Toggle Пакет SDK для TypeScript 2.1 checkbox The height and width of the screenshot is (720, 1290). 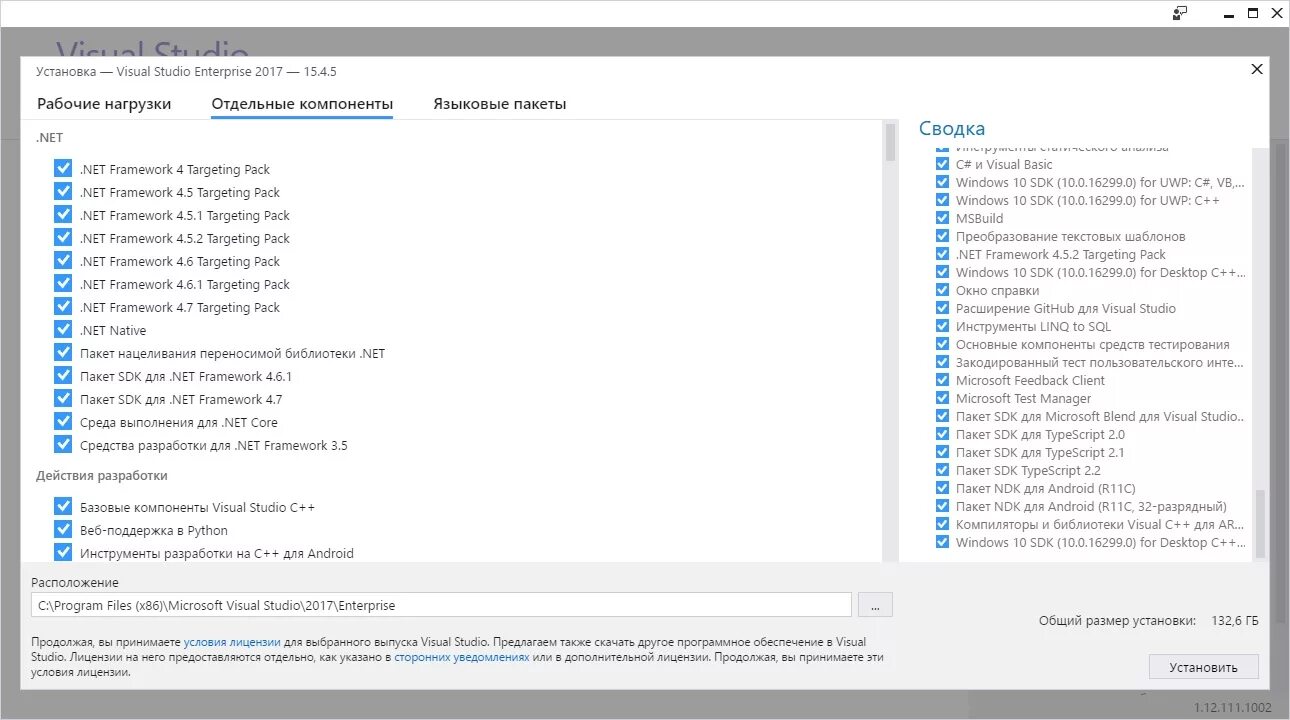click(942, 452)
